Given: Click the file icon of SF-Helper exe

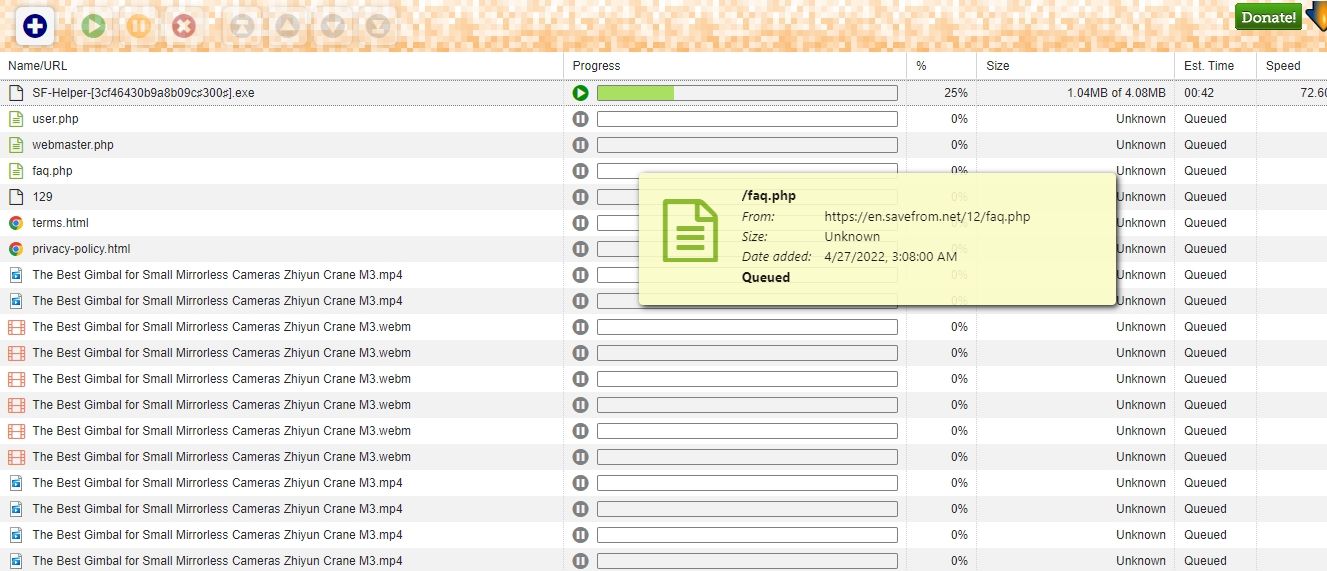Looking at the screenshot, I should (16, 93).
